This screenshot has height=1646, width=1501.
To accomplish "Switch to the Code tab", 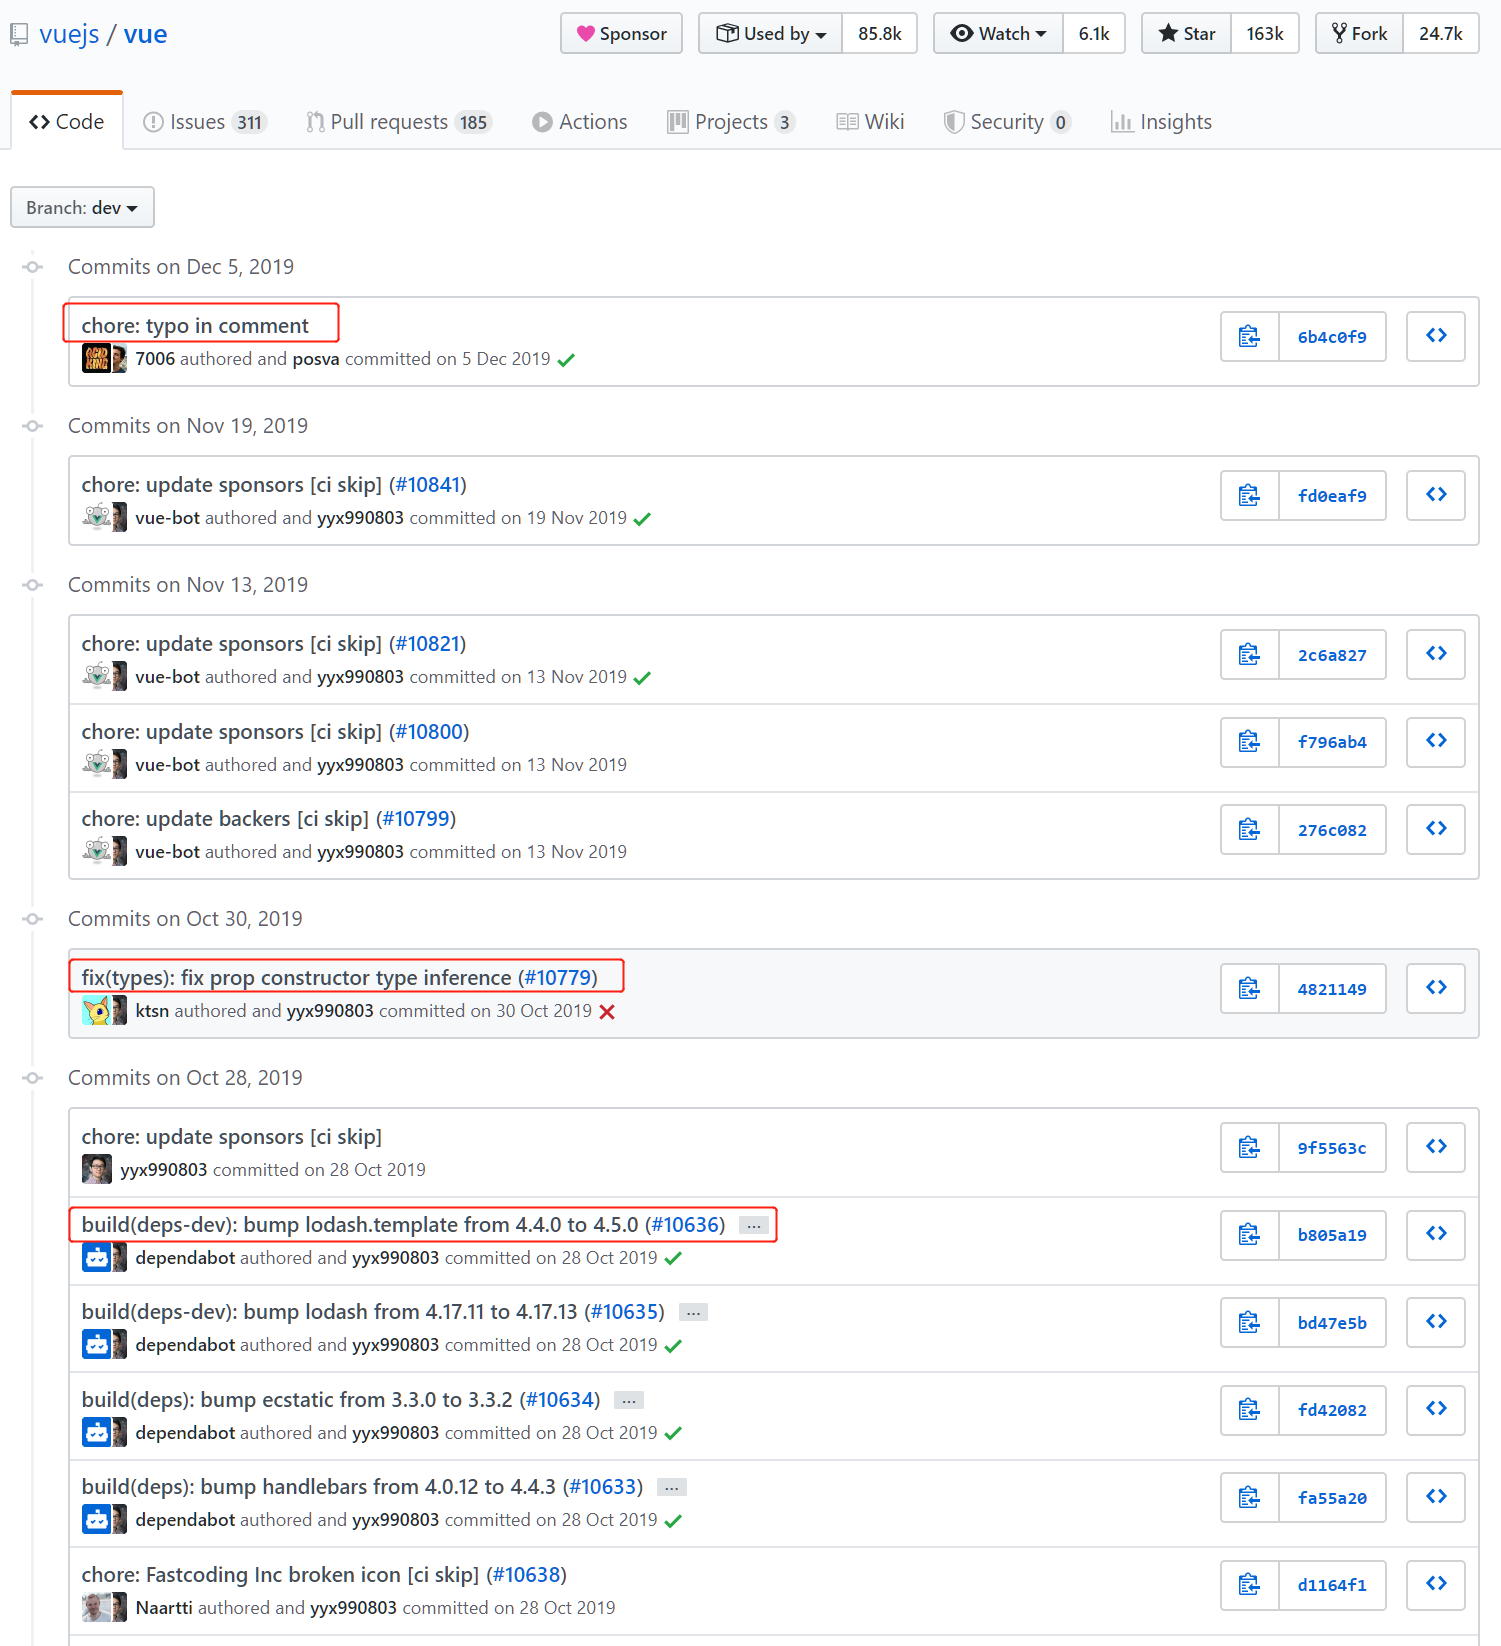I will pyautogui.click(x=67, y=121).
